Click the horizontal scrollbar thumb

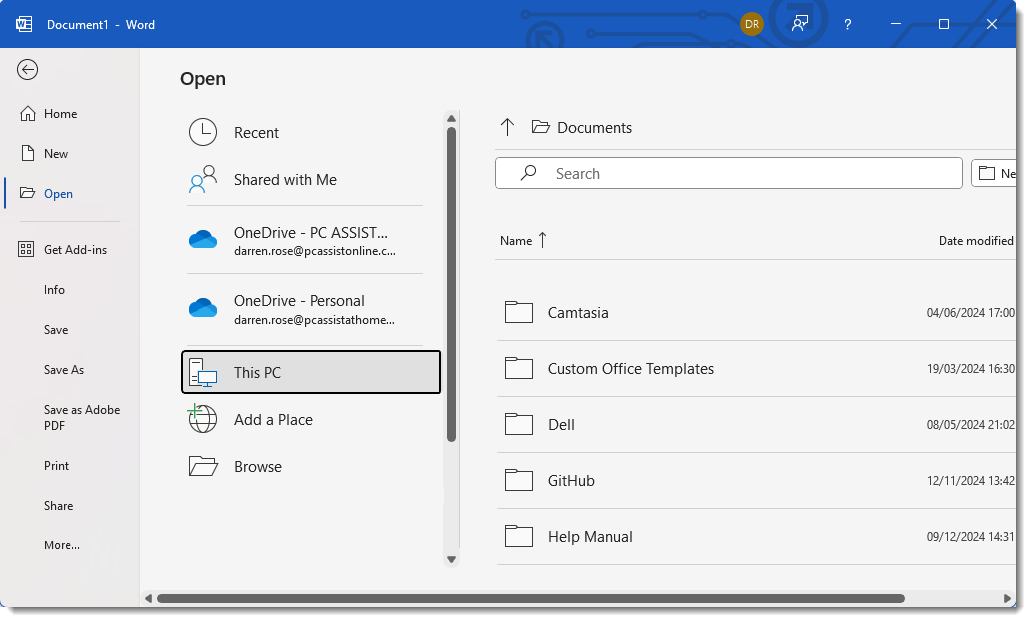click(x=531, y=599)
